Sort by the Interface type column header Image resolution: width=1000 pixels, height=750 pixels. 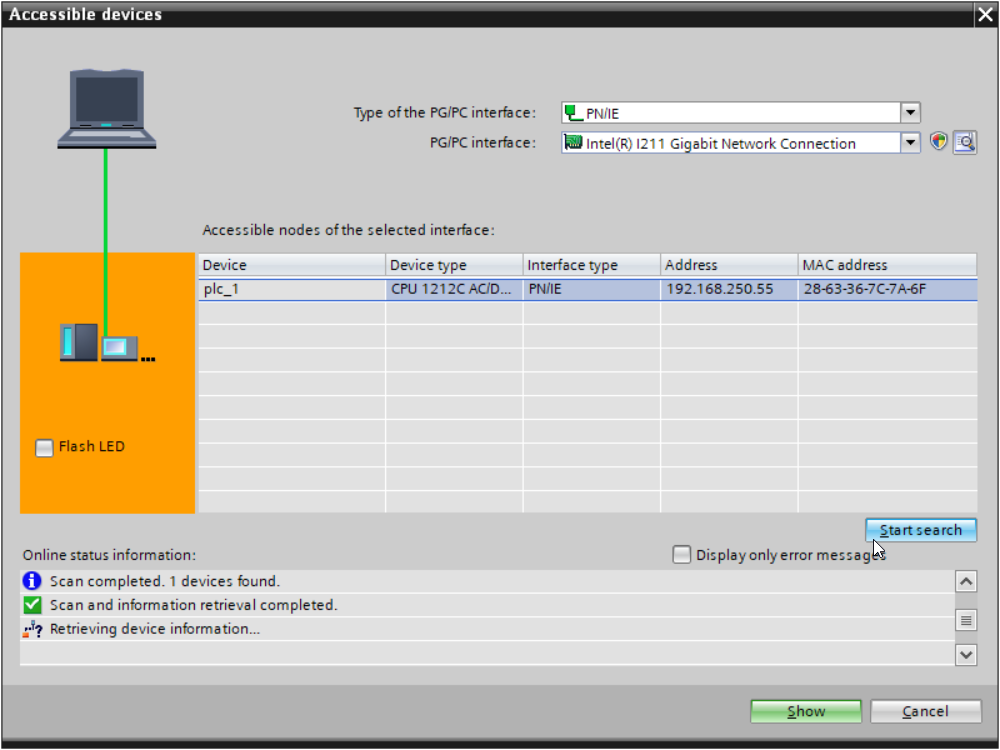tap(592, 265)
